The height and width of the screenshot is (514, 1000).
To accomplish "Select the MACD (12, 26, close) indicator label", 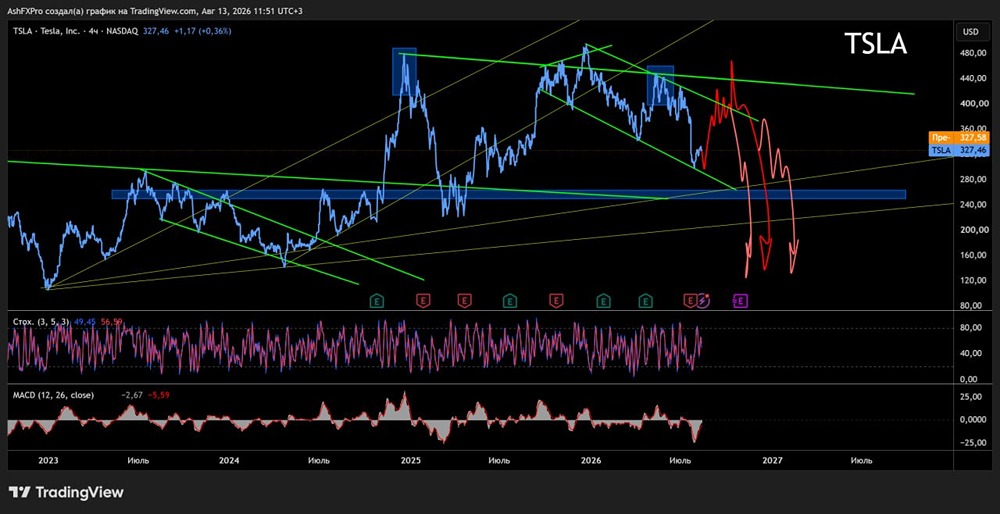I will [x=54, y=395].
